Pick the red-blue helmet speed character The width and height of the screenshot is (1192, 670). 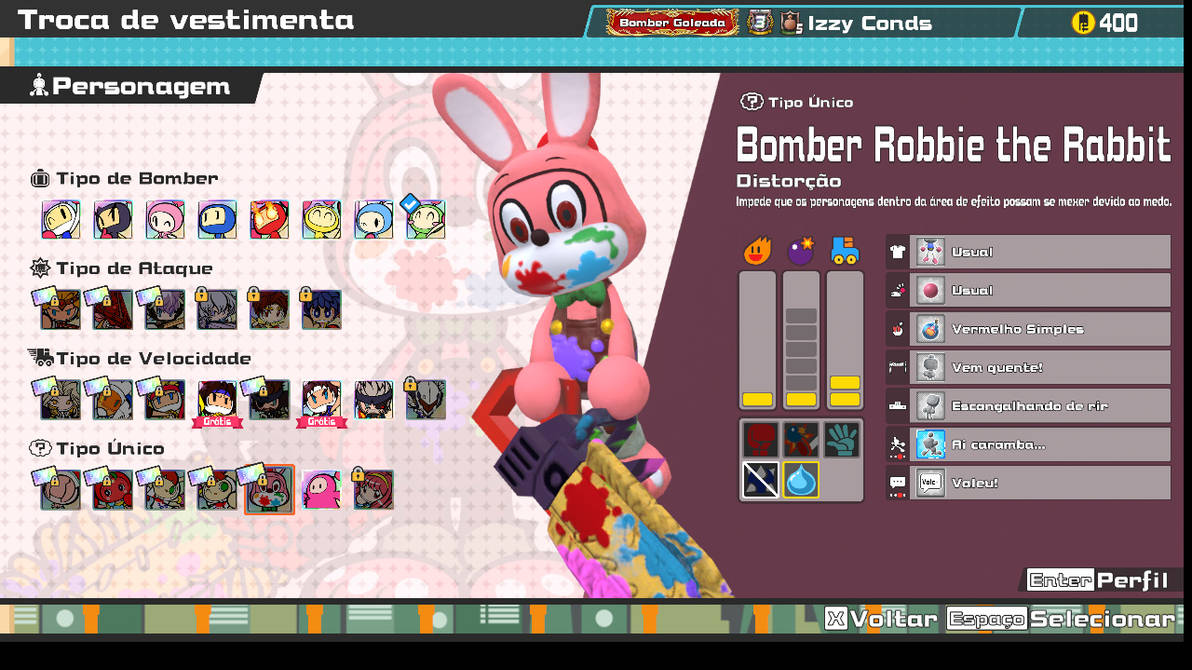(163, 399)
